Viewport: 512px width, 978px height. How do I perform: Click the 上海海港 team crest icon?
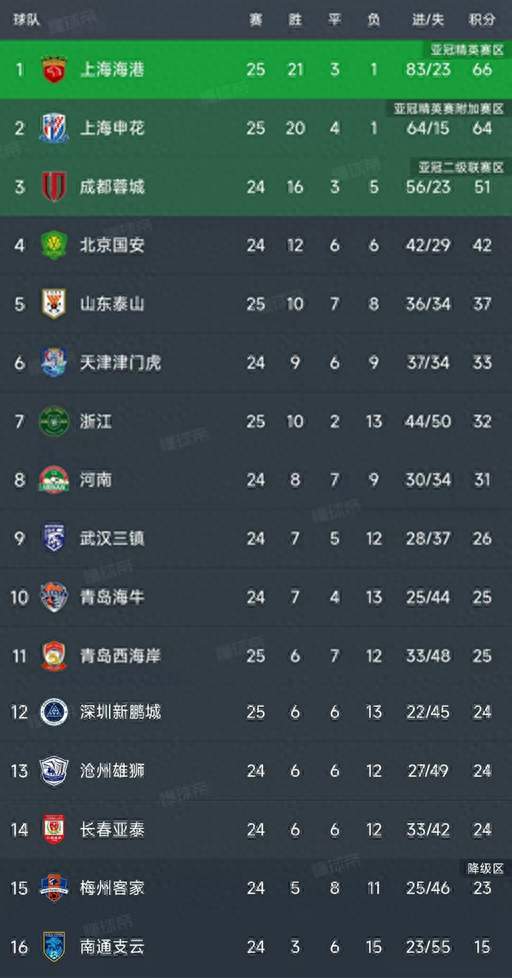[x=54, y=69]
